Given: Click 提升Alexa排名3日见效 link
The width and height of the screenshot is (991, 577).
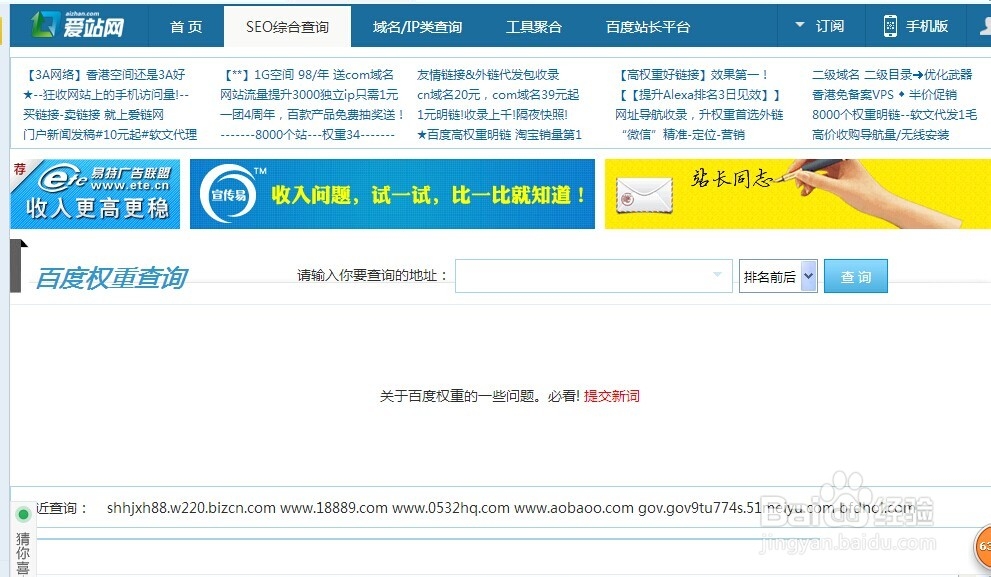Looking at the screenshot, I should [698, 95].
